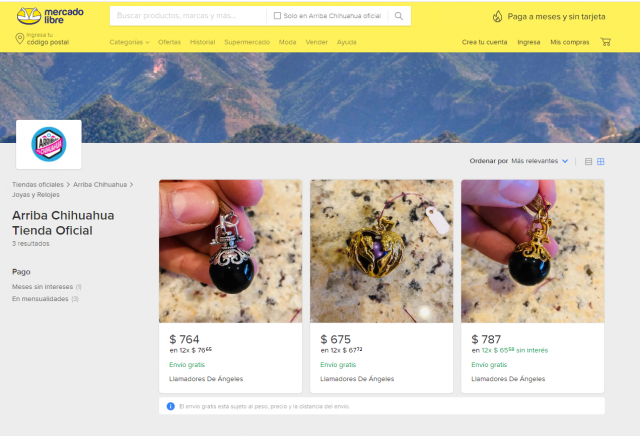
Task: Click the free shipping info icon
Action: coord(170,406)
